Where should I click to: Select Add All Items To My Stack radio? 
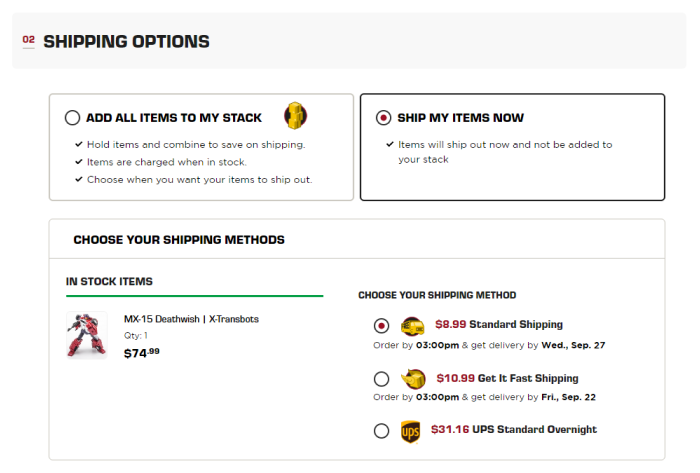(72, 118)
